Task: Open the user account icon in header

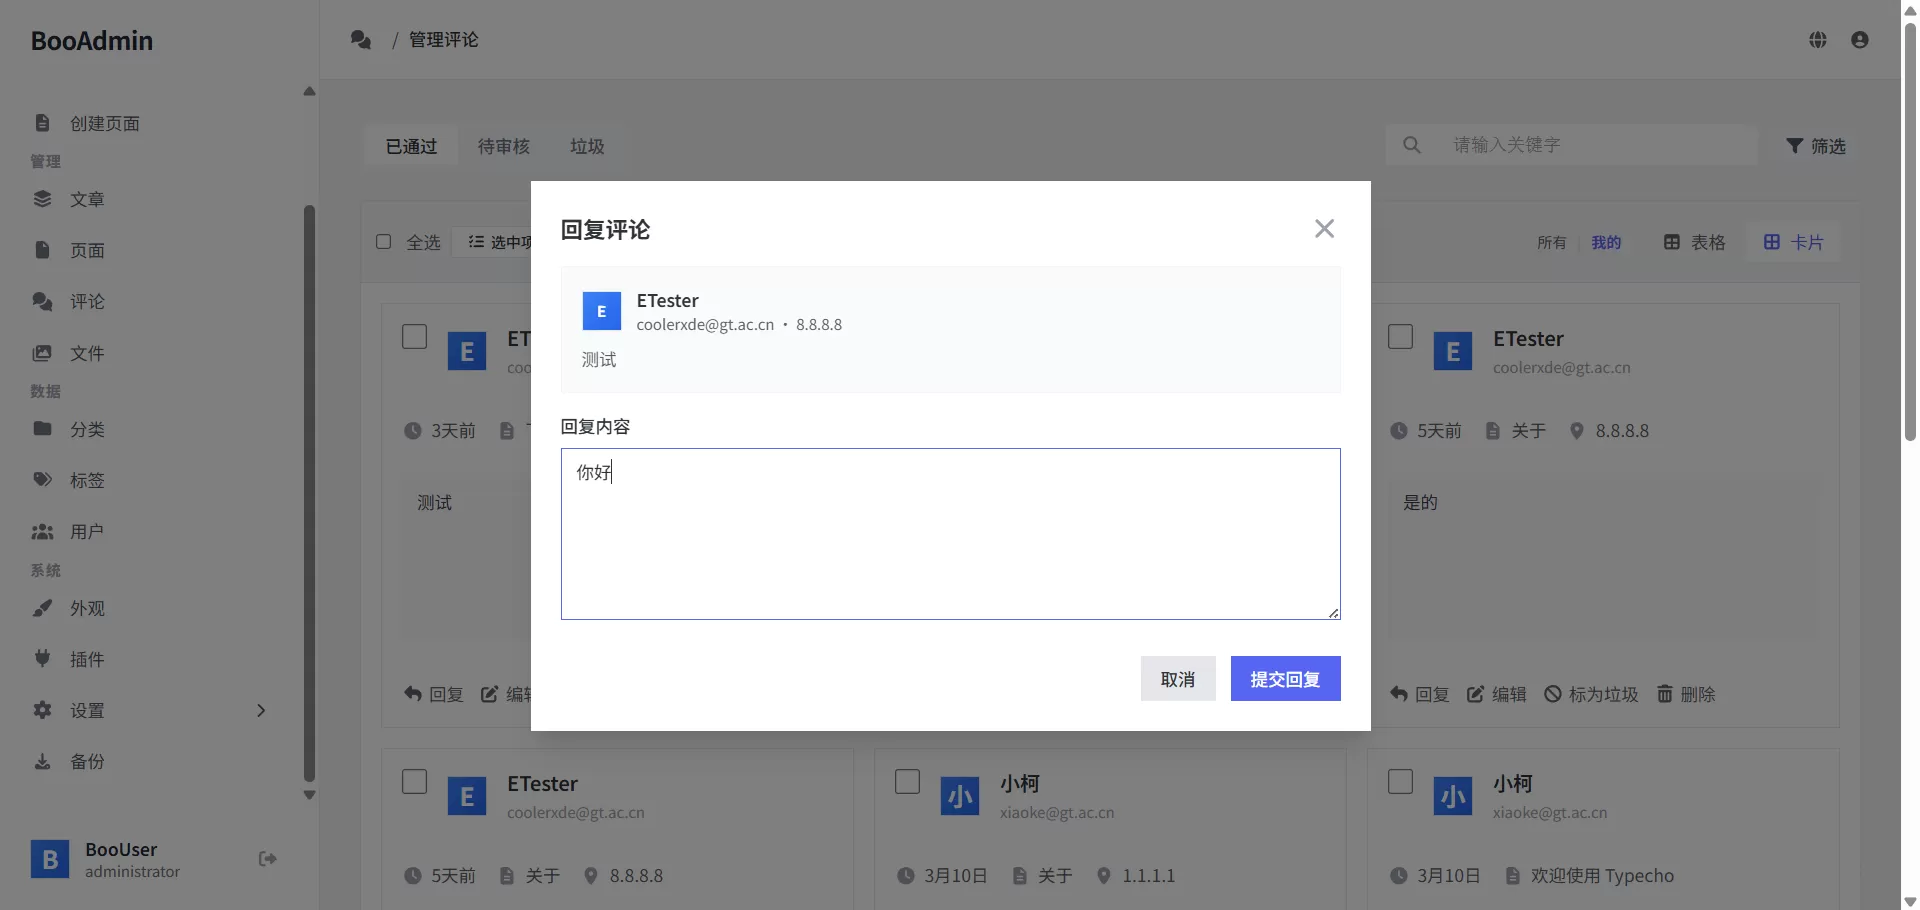Action: click(x=1860, y=40)
